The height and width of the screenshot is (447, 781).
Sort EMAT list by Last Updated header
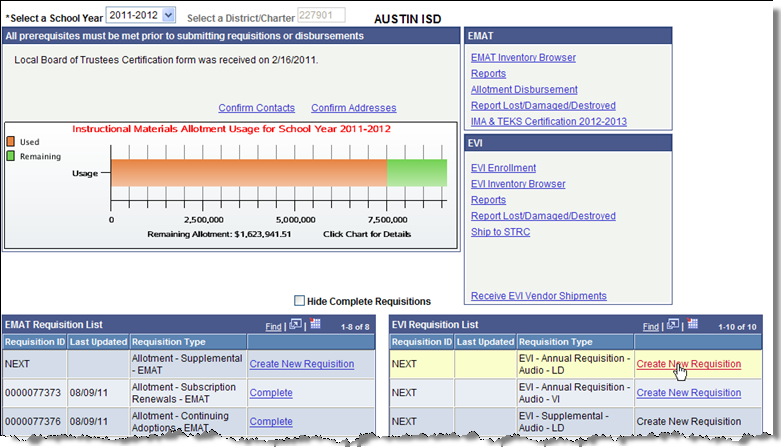coord(98,342)
